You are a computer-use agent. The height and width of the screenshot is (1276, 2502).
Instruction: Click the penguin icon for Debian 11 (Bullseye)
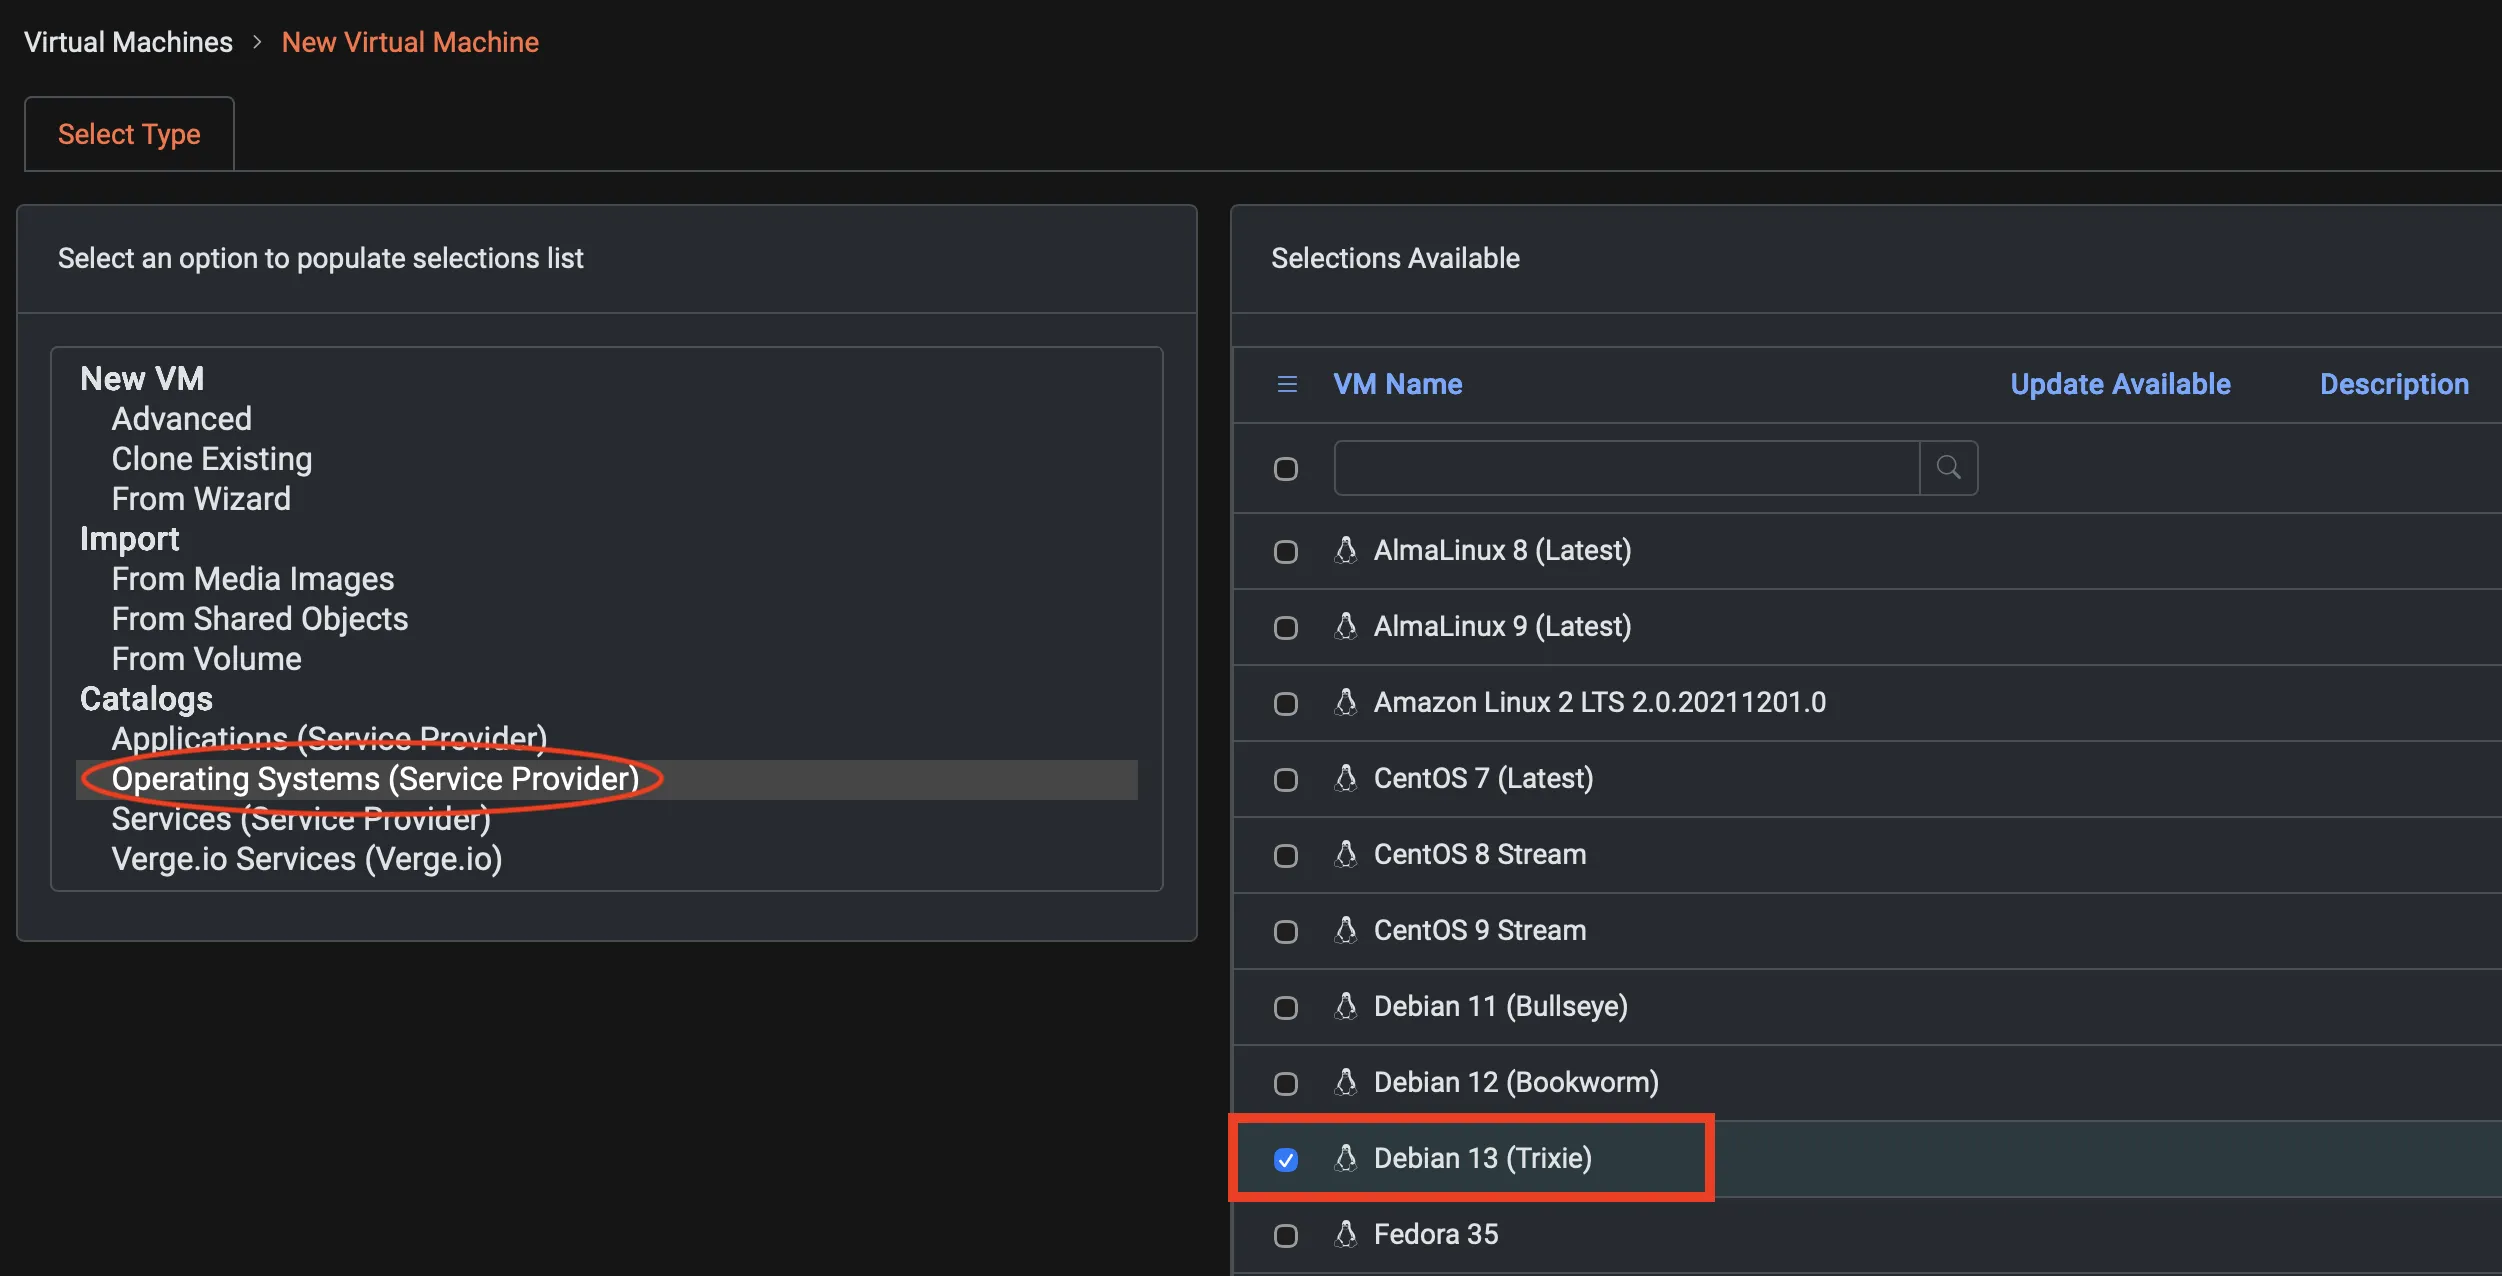pyautogui.click(x=1346, y=1006)
